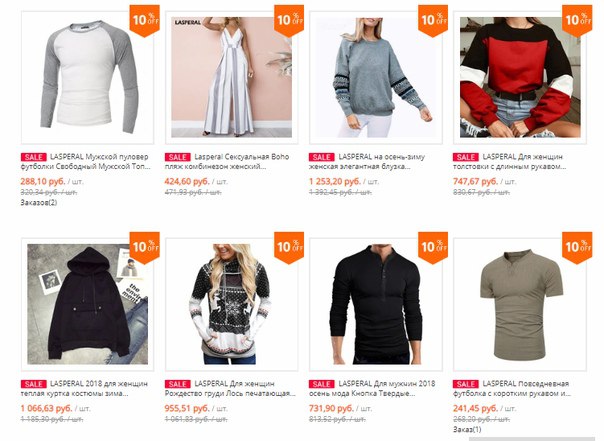The width and height of the screenshot is (604, 441).
Task: Open the black men's henley shirt image
Action: pyautogui.click(x=376, y=304)
